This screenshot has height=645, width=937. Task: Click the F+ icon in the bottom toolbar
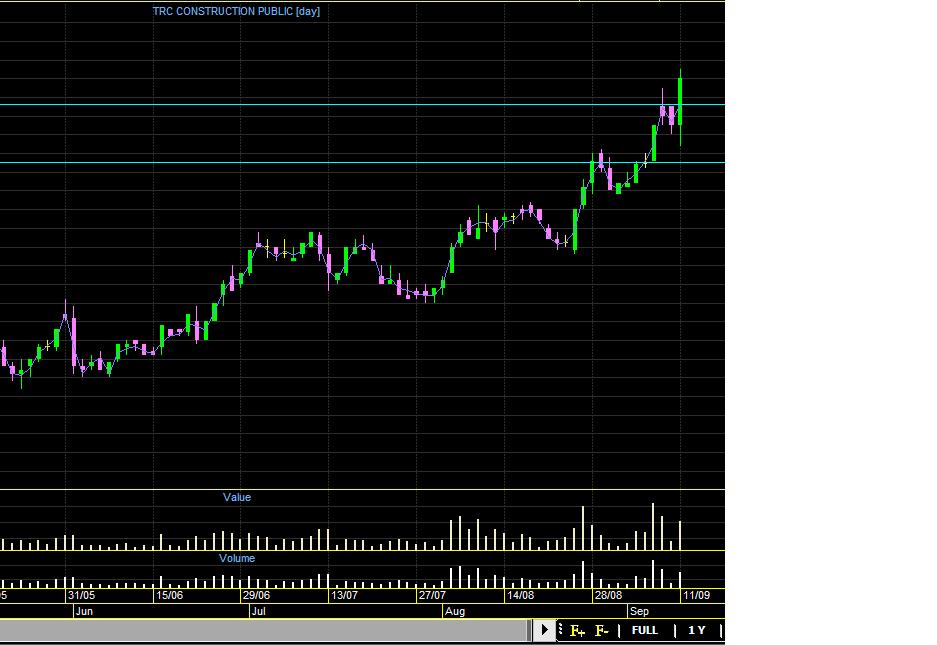(x=578, y=630)
